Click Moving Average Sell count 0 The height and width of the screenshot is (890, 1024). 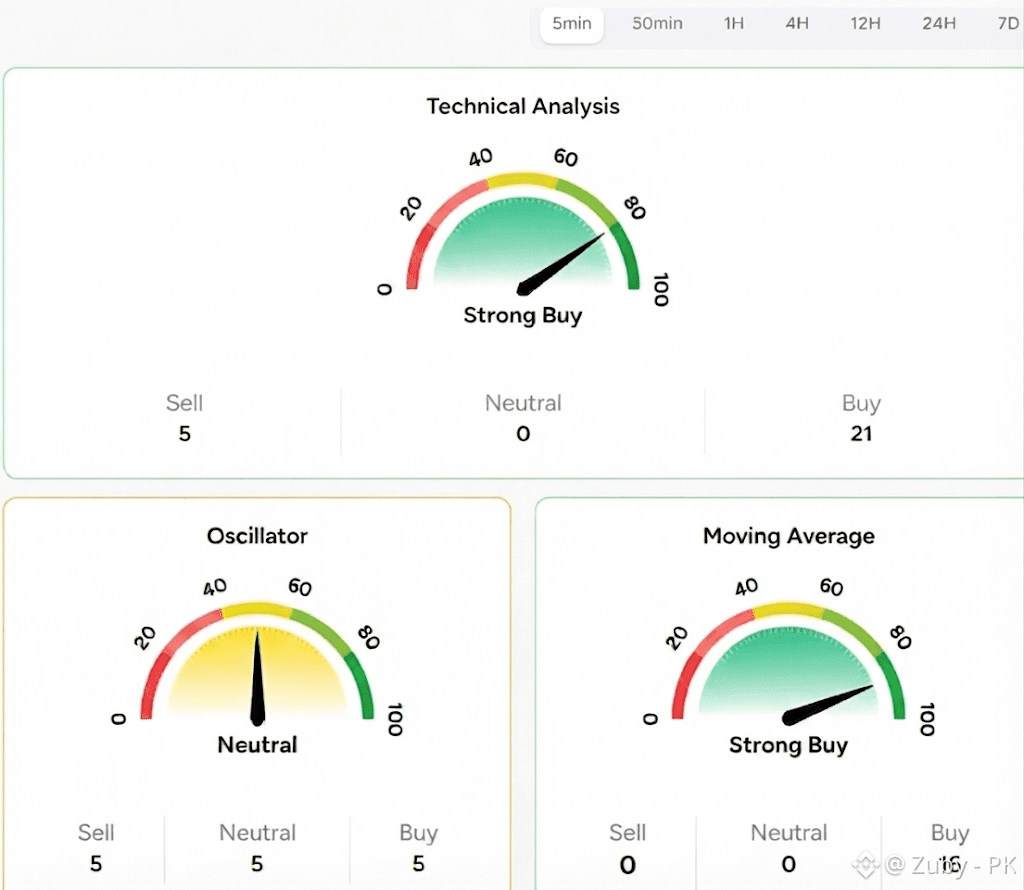tap(628, 865)
